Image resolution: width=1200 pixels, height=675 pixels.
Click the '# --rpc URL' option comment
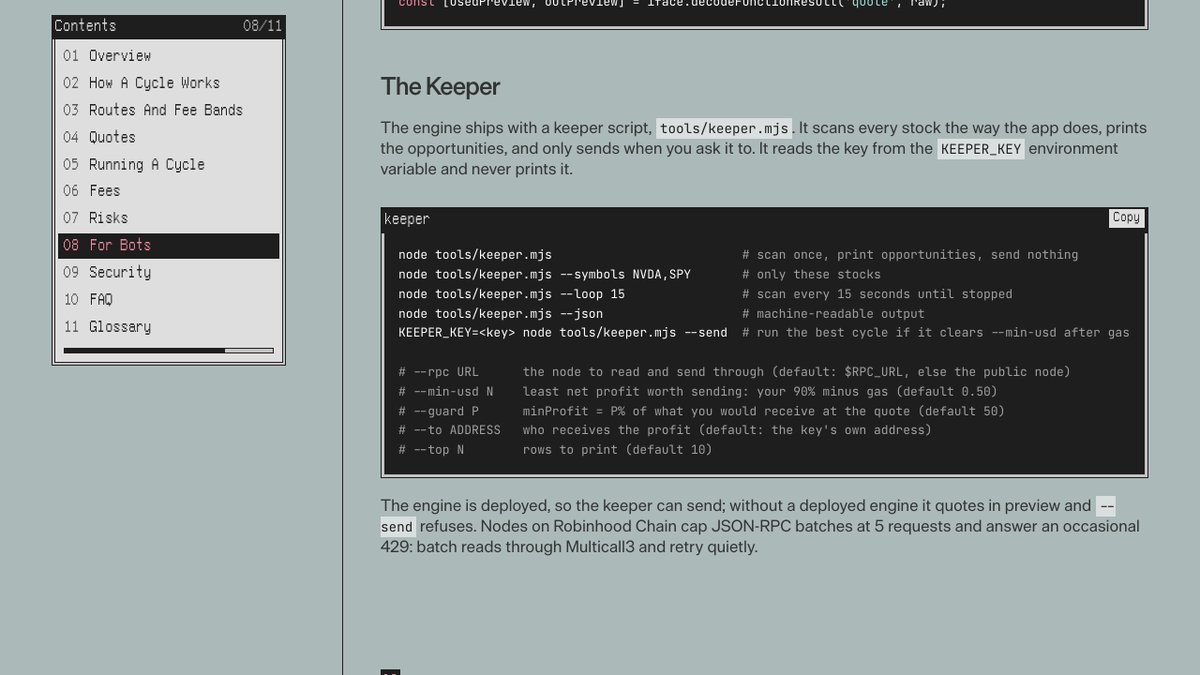click(734, 372)
